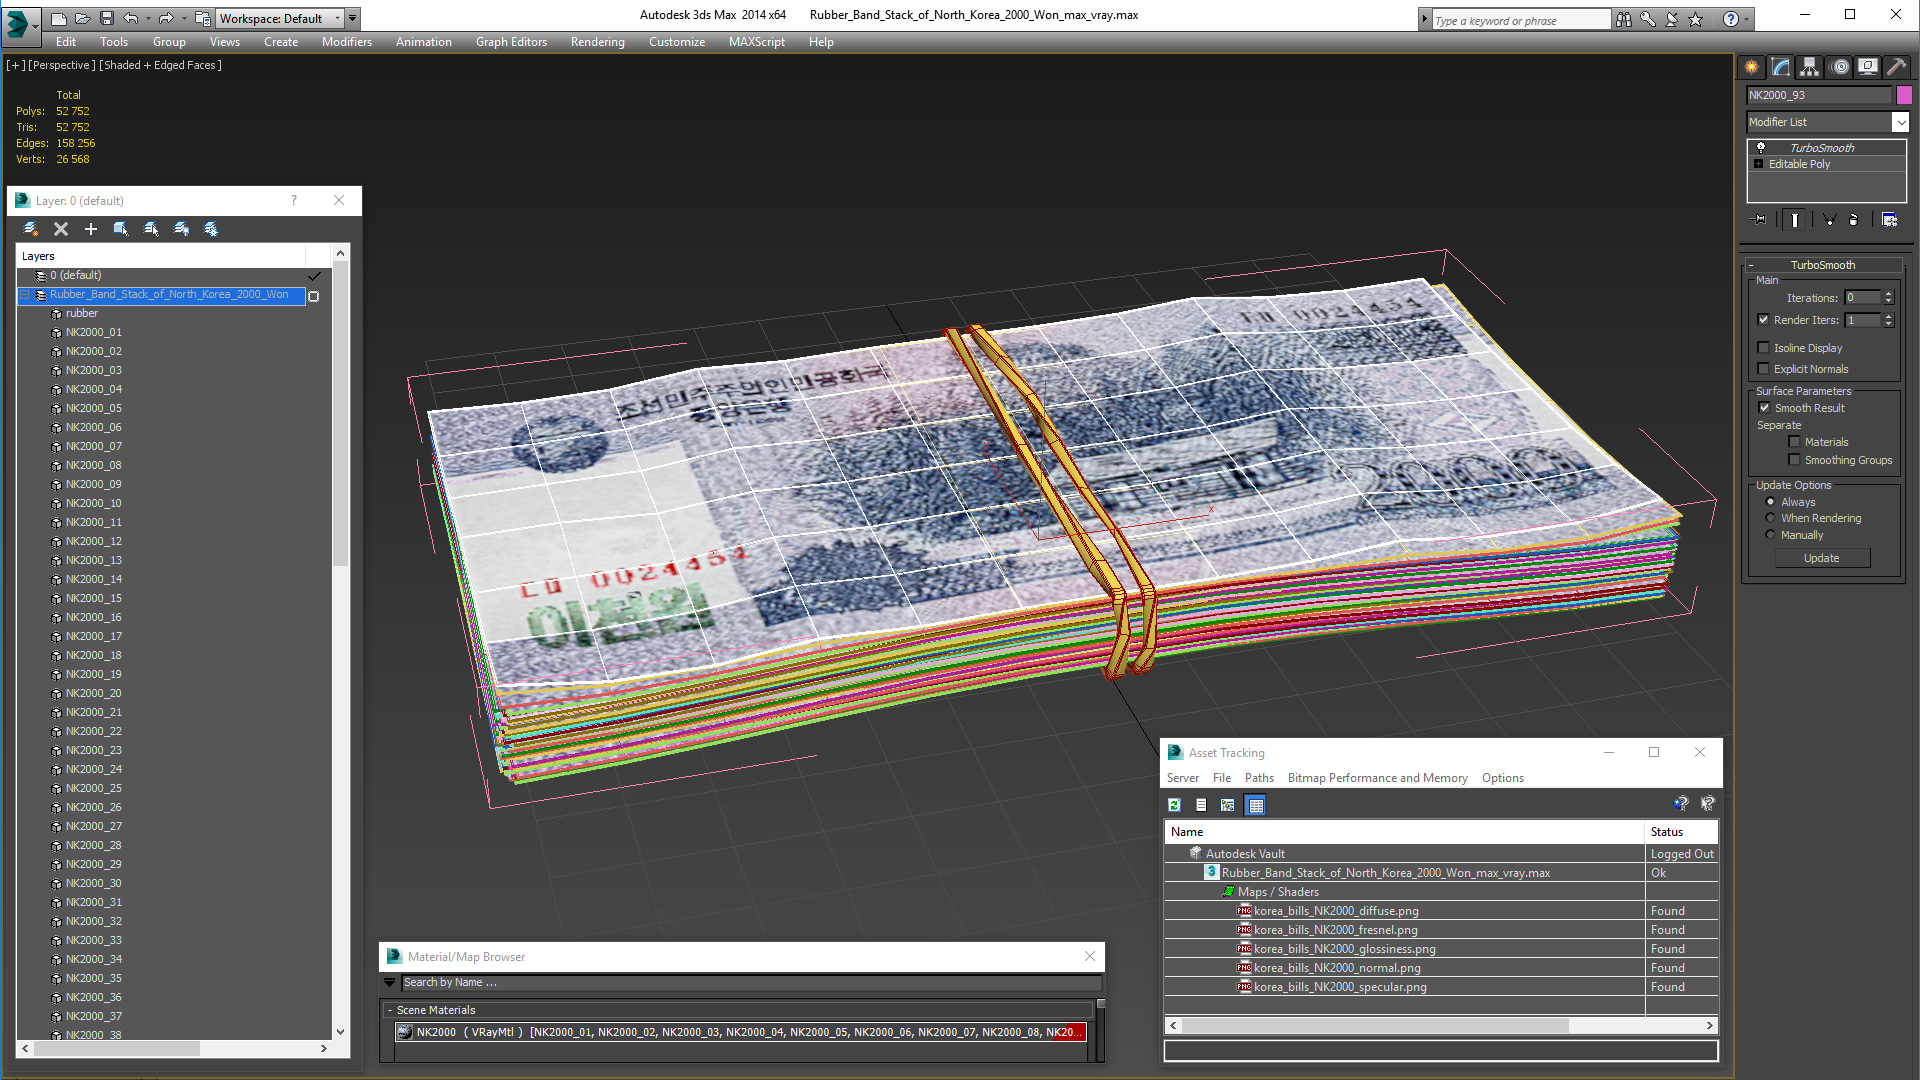Open the Motion panel tab icon
1920x1080 pixels.
point(1840,67)
